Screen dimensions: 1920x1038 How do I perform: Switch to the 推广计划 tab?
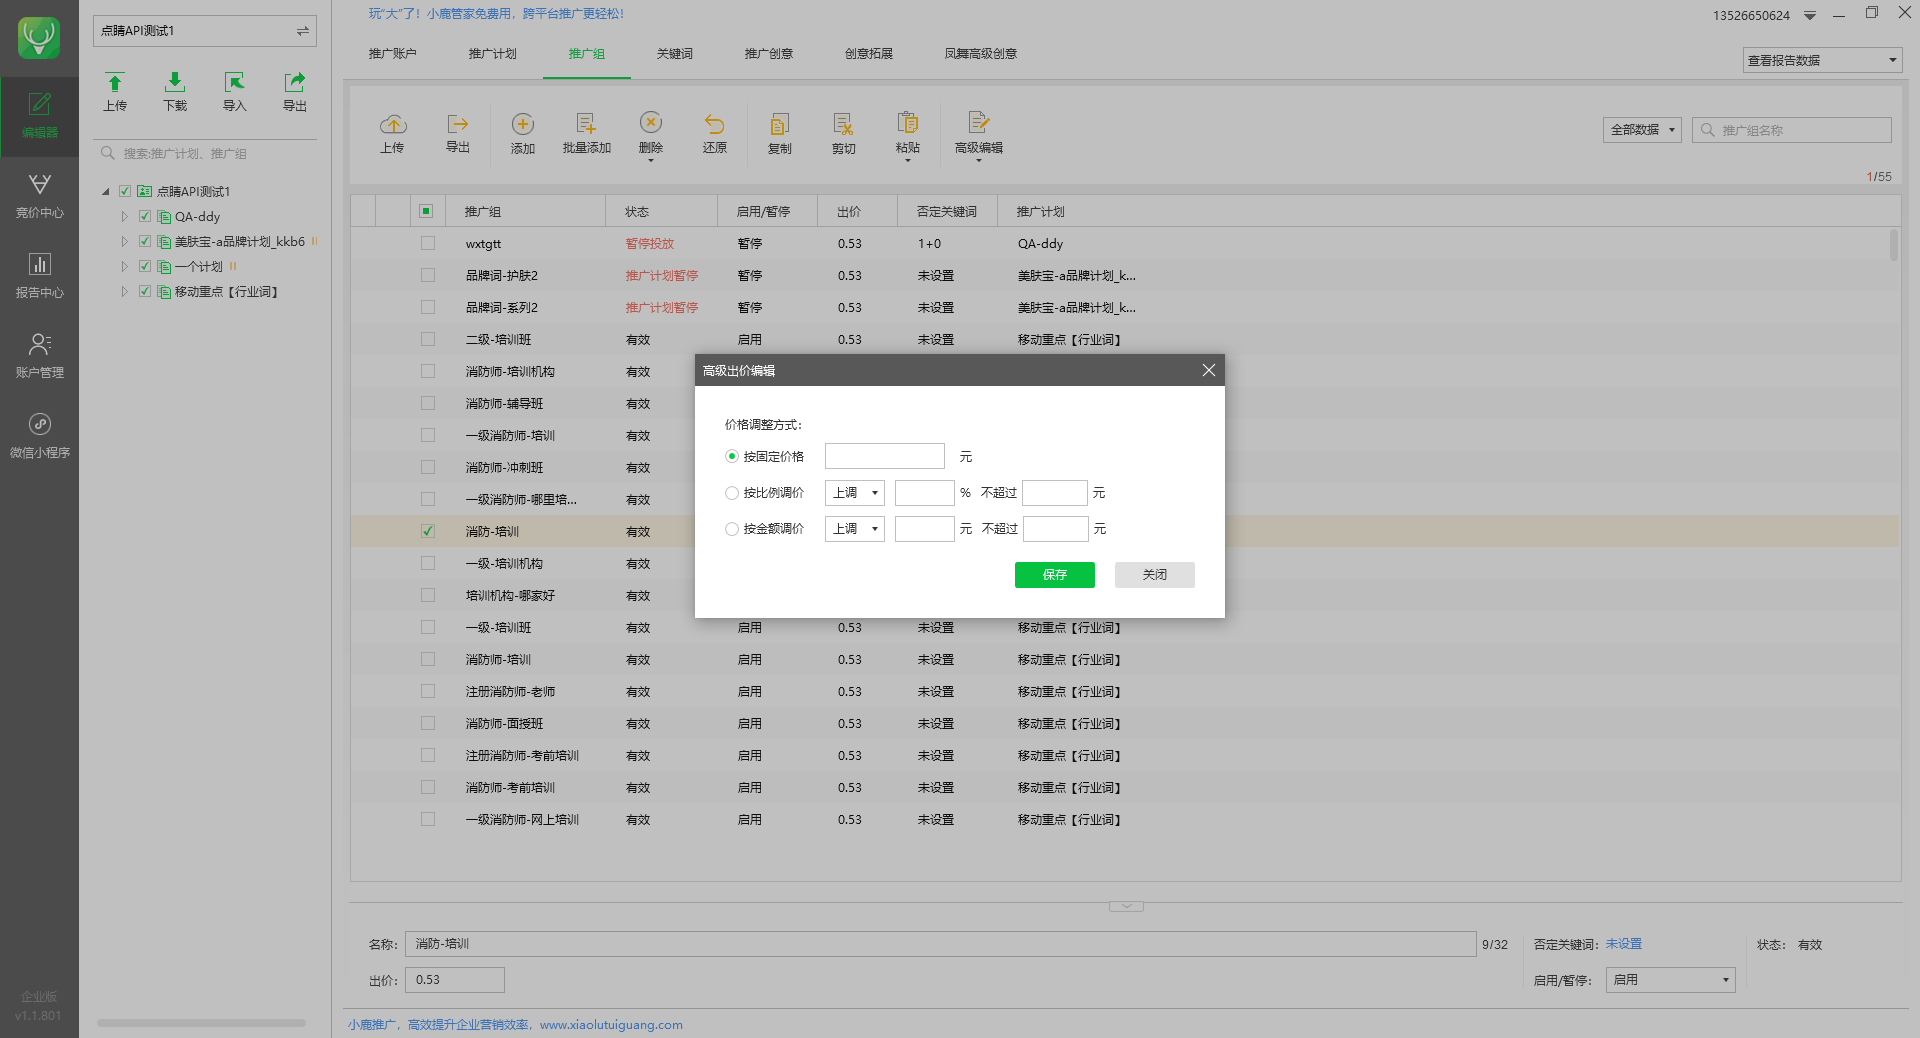493,54
